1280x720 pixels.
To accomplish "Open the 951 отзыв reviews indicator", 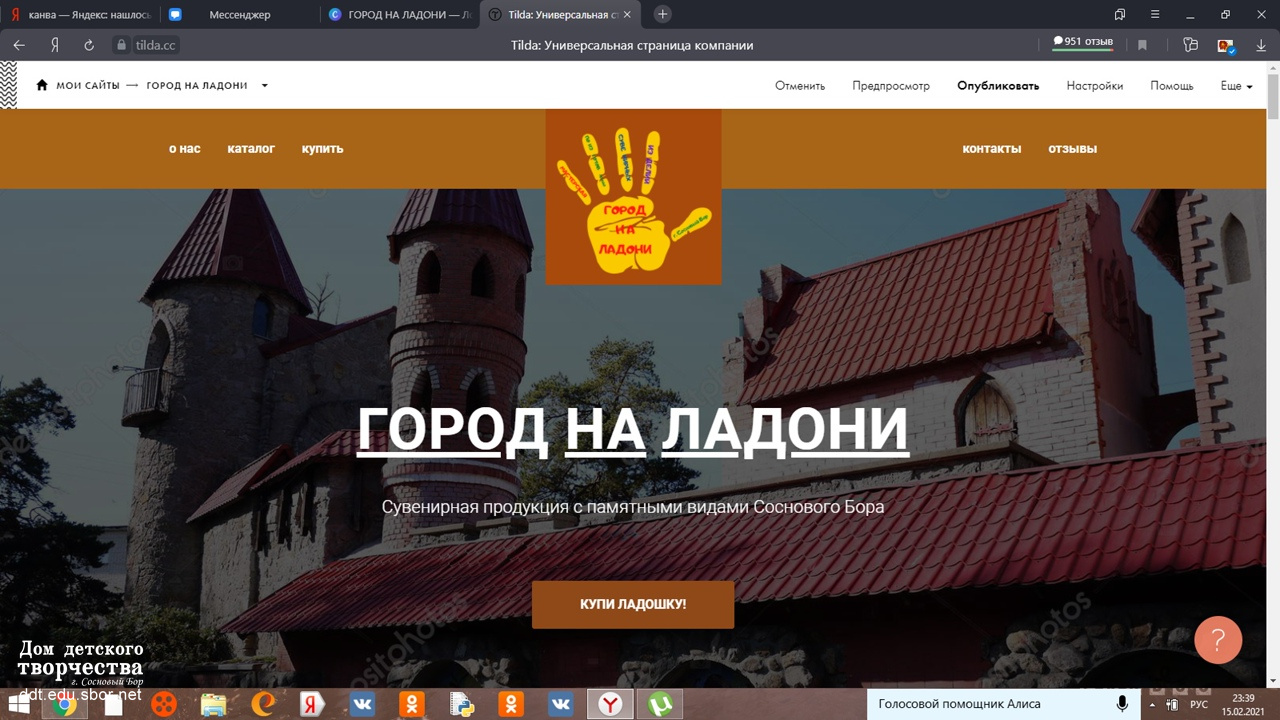I will pyautogui.click(x=1082, y=42).
